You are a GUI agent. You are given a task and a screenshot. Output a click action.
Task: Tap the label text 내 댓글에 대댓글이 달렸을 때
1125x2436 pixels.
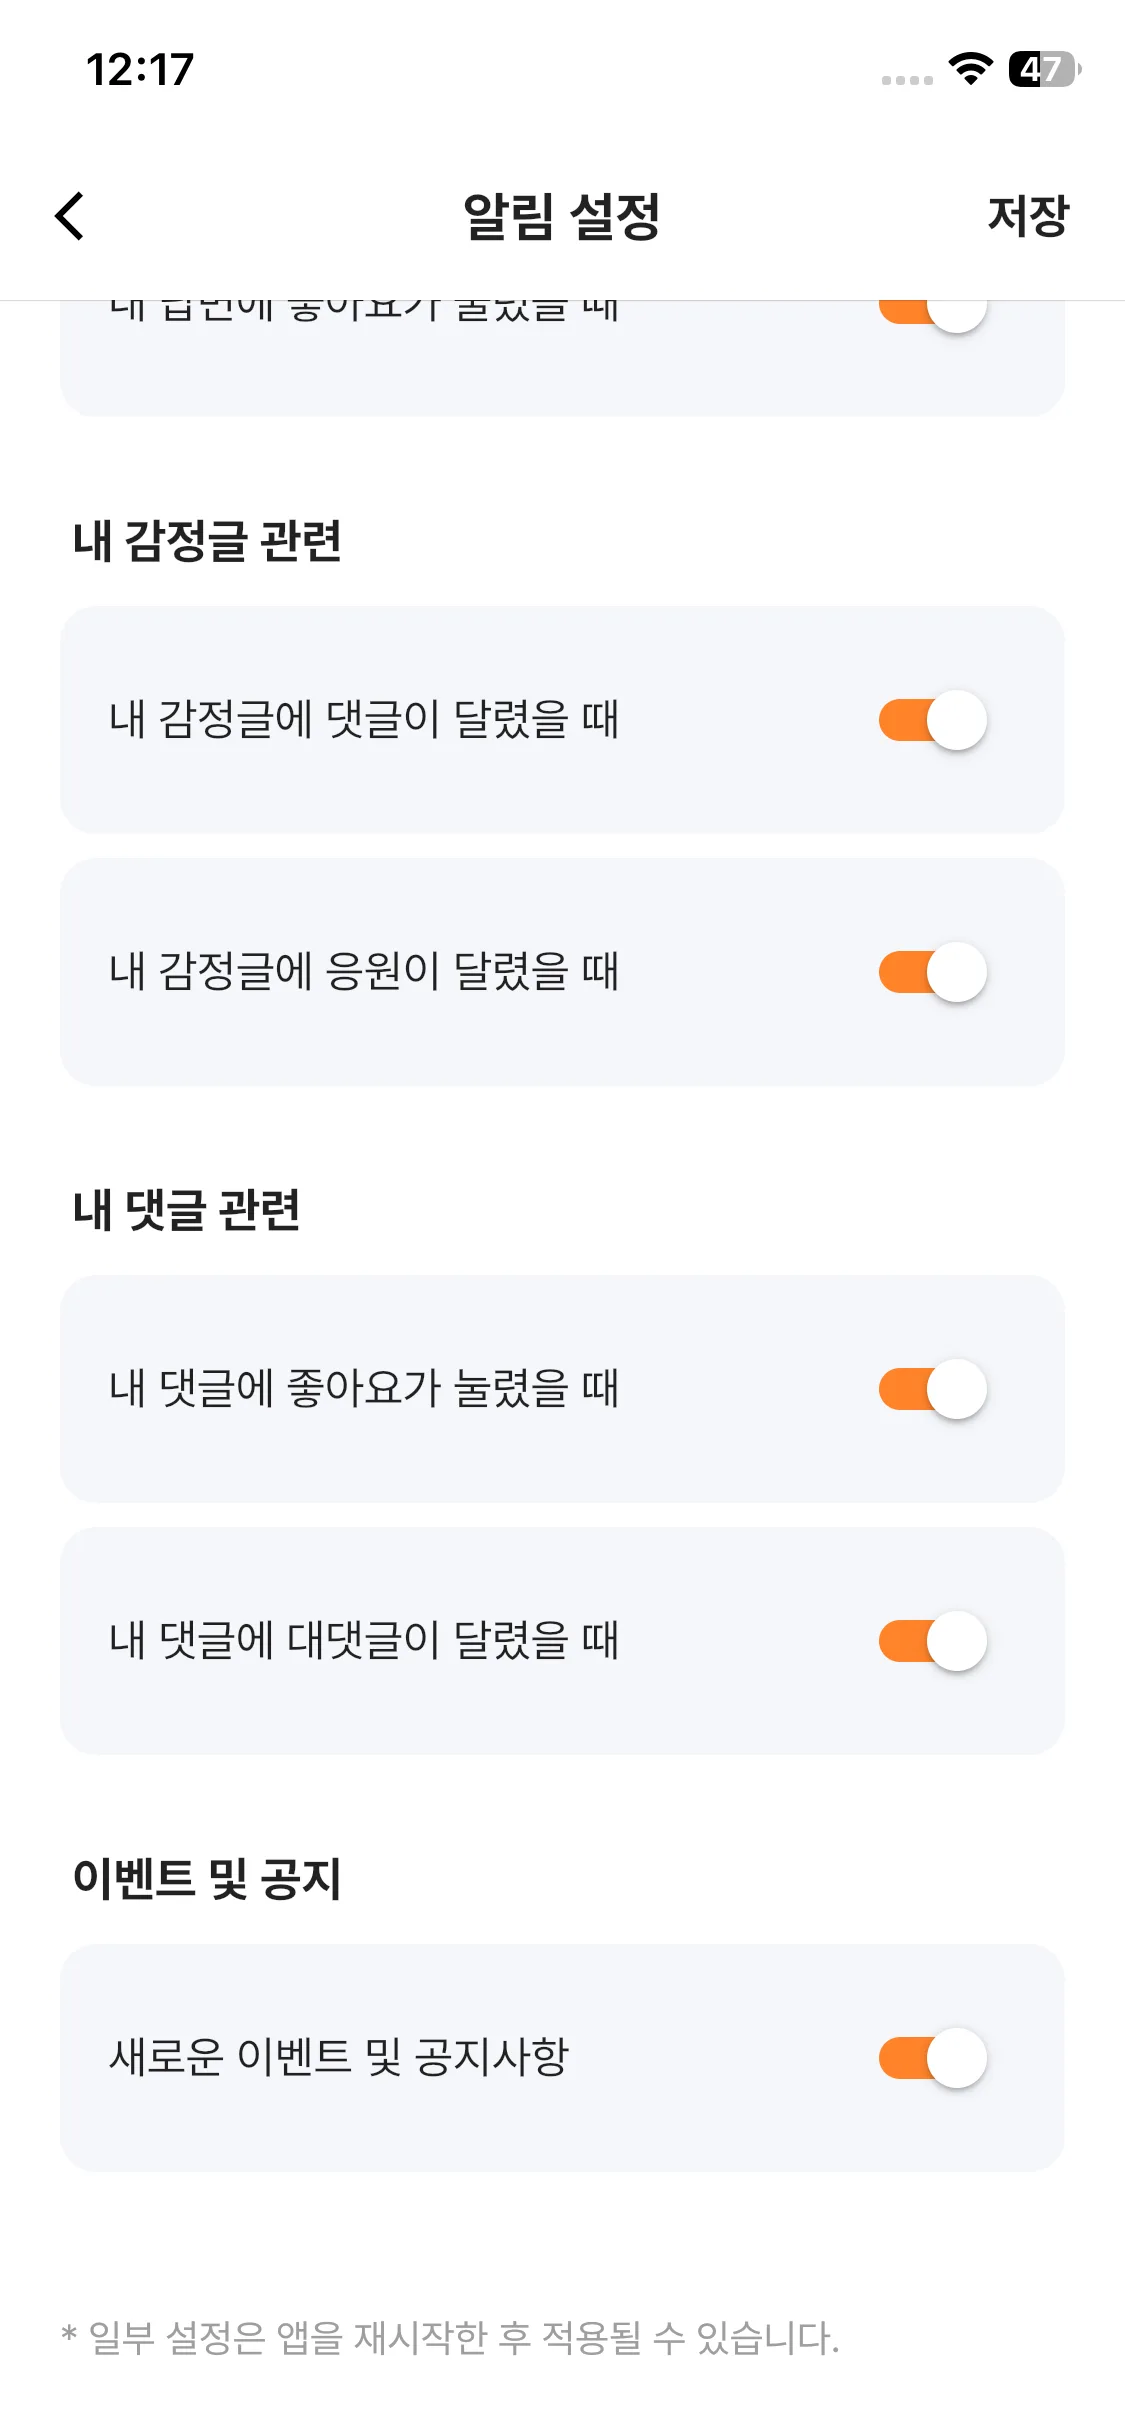tap(364, 1641)
